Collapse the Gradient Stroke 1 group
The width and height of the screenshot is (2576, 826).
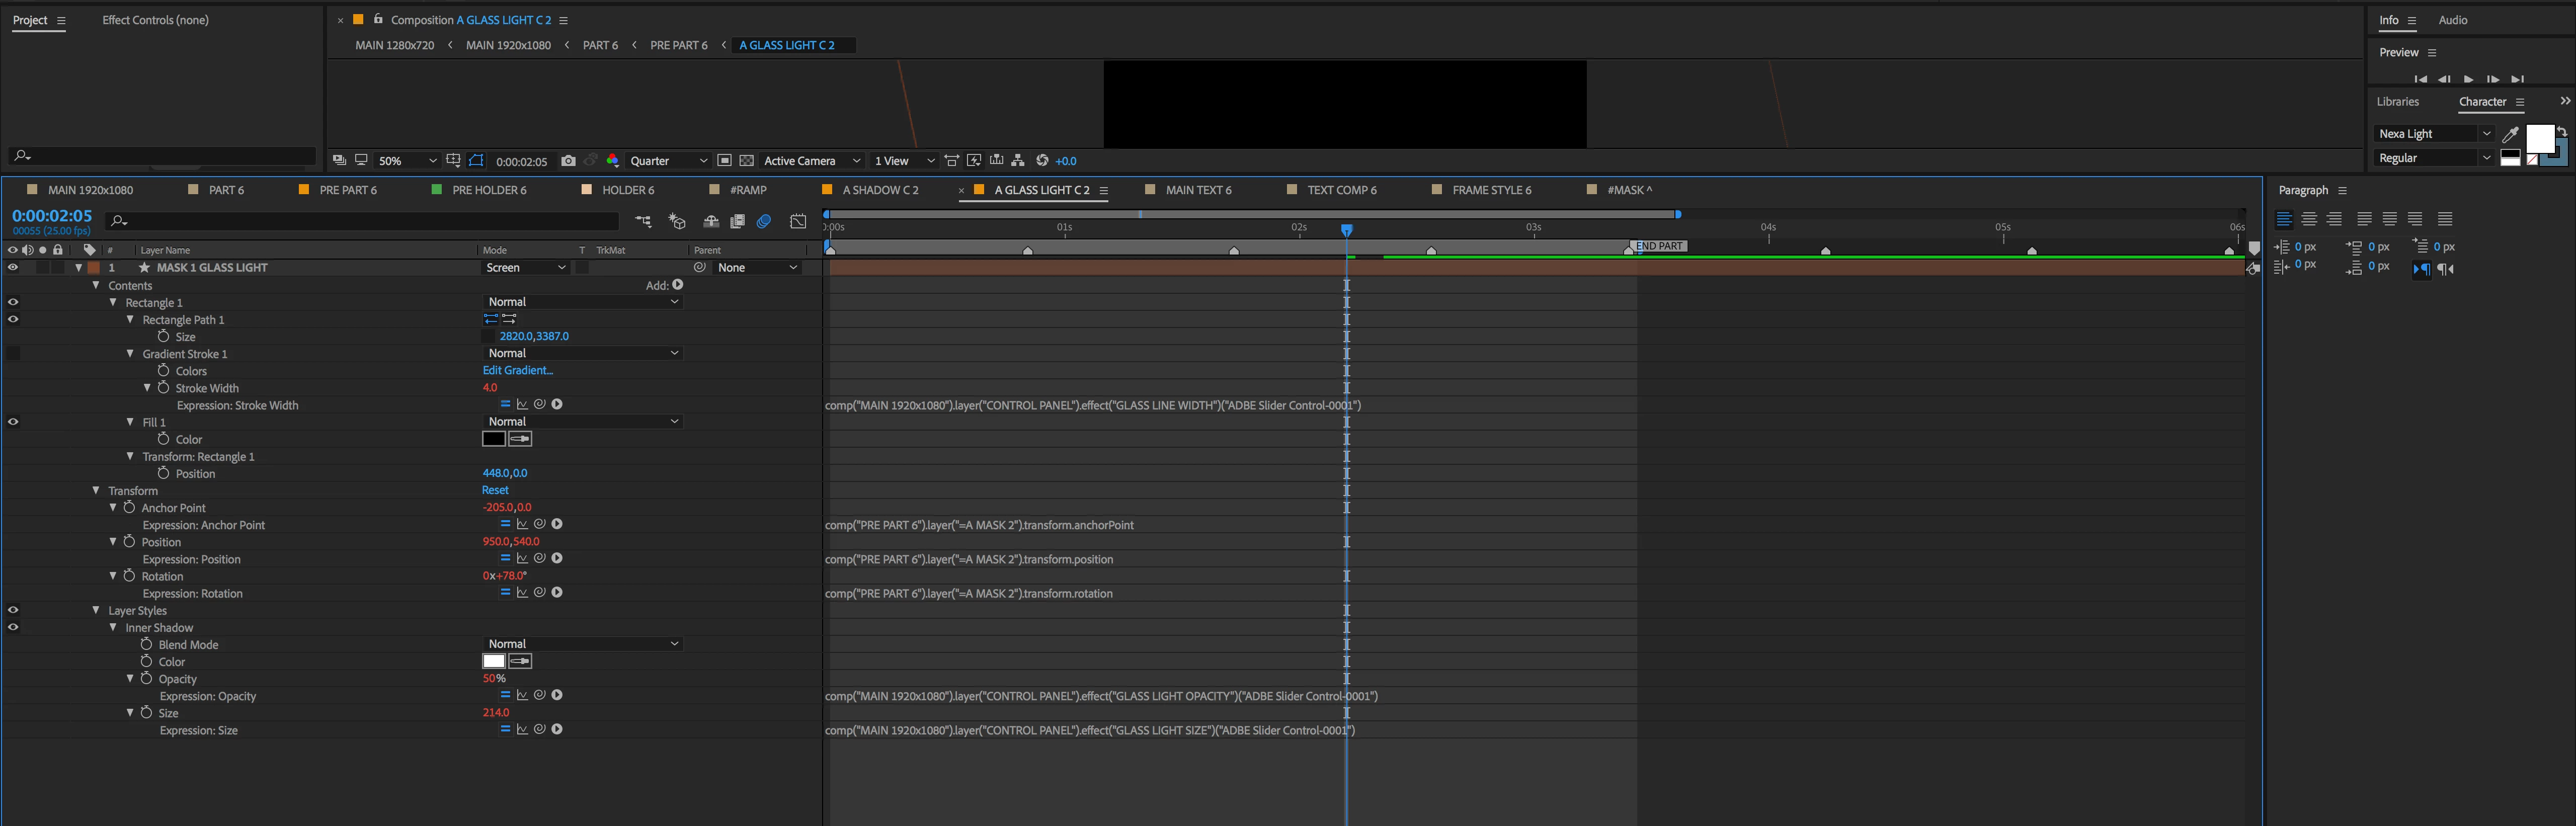point(130,354)
